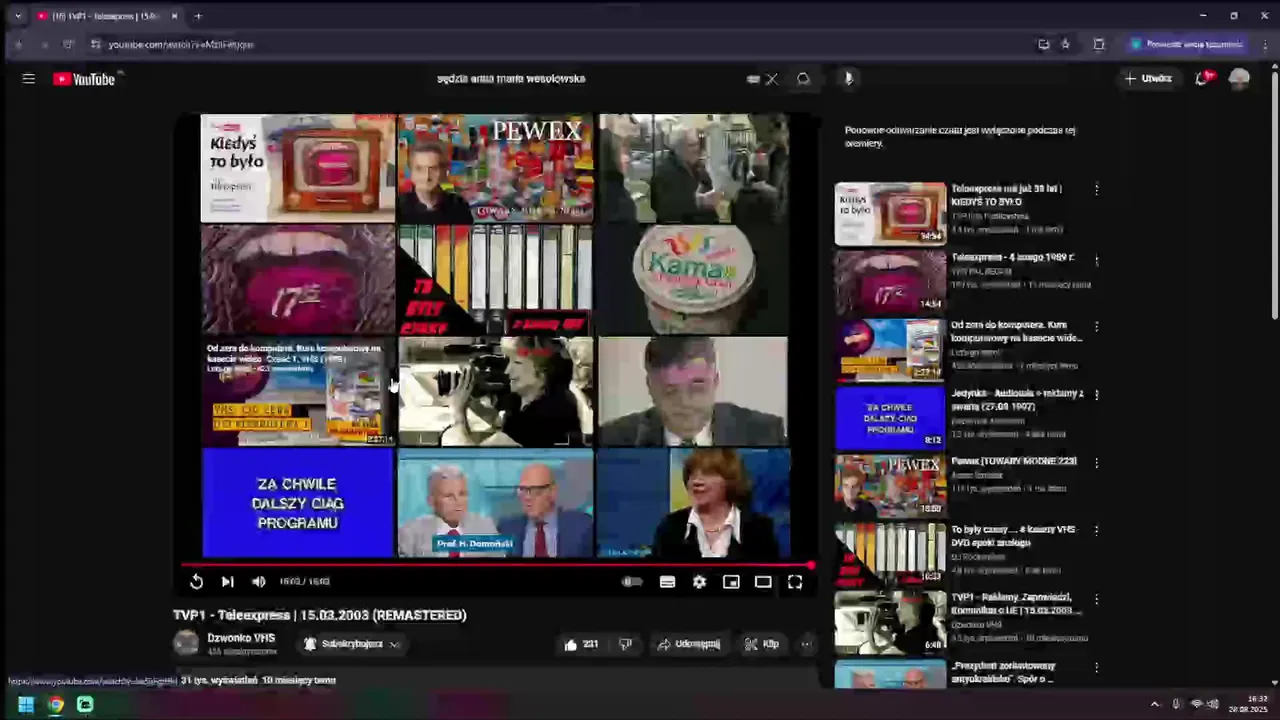Image resolution: width=1280 pixels, height=720 pixels.
Task: Open the account avatar menu
Action: (1239, 79)
